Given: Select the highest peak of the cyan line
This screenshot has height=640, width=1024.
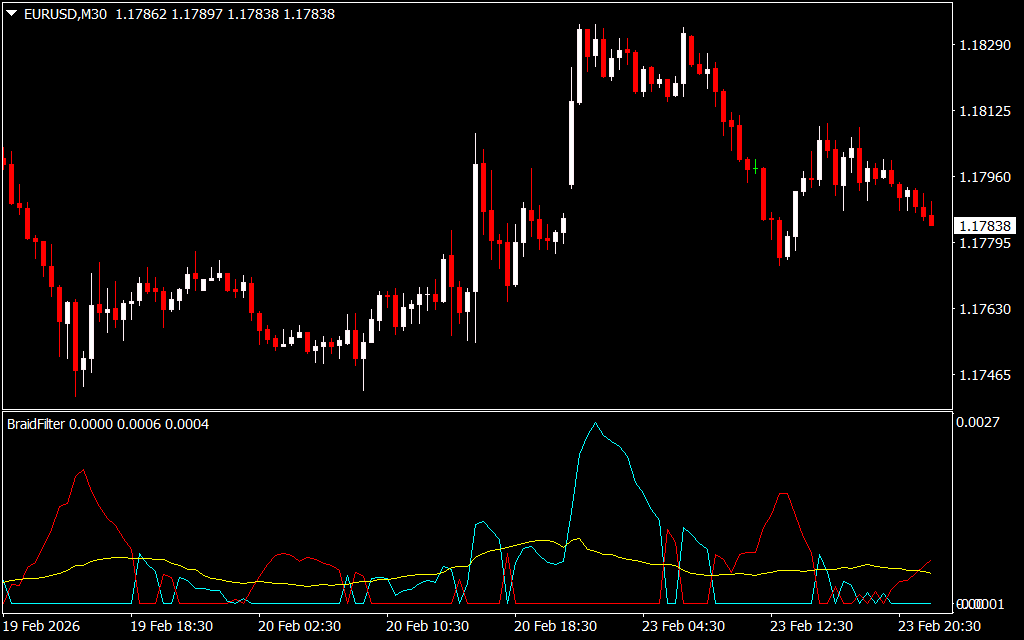Looking at the screenshot, I should [596, 423].
